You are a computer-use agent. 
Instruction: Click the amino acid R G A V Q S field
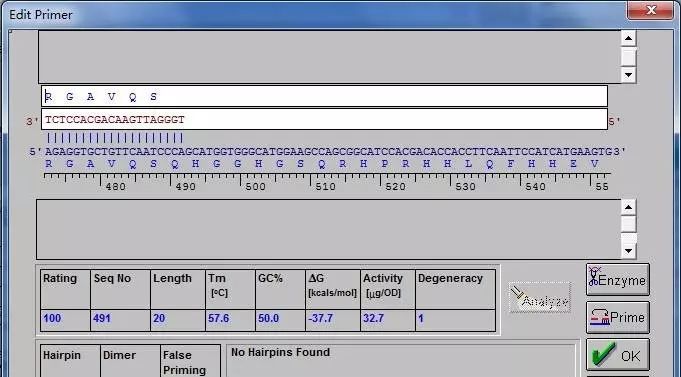click(x=324, y=96)
